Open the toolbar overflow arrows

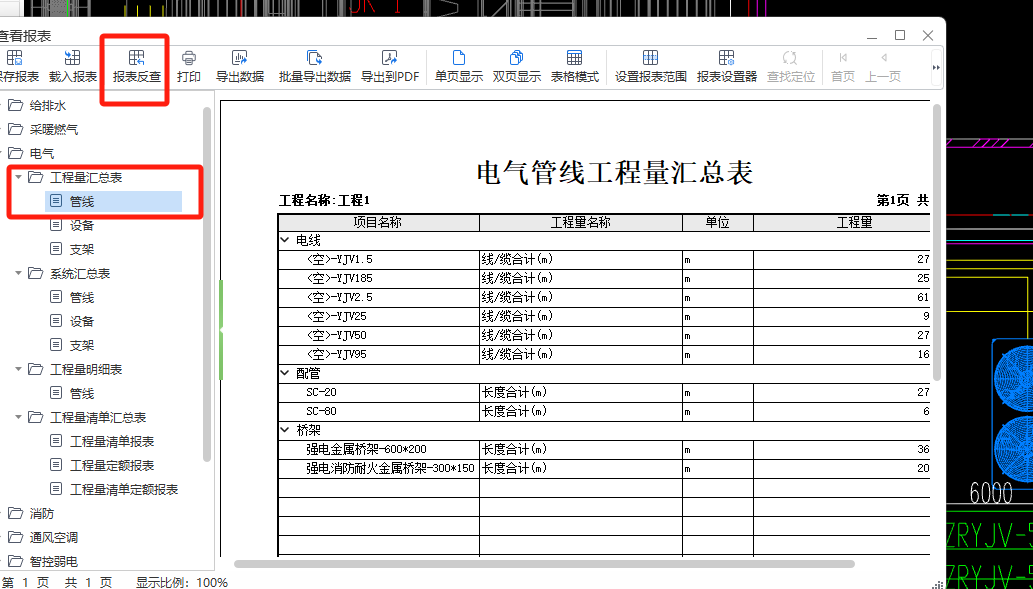click(936, 67)
